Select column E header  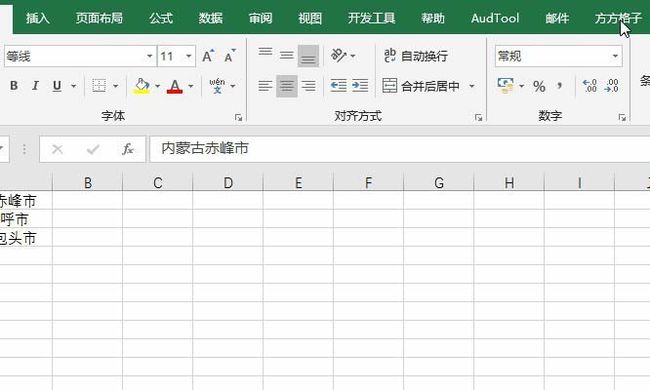(x=298, y=182)
